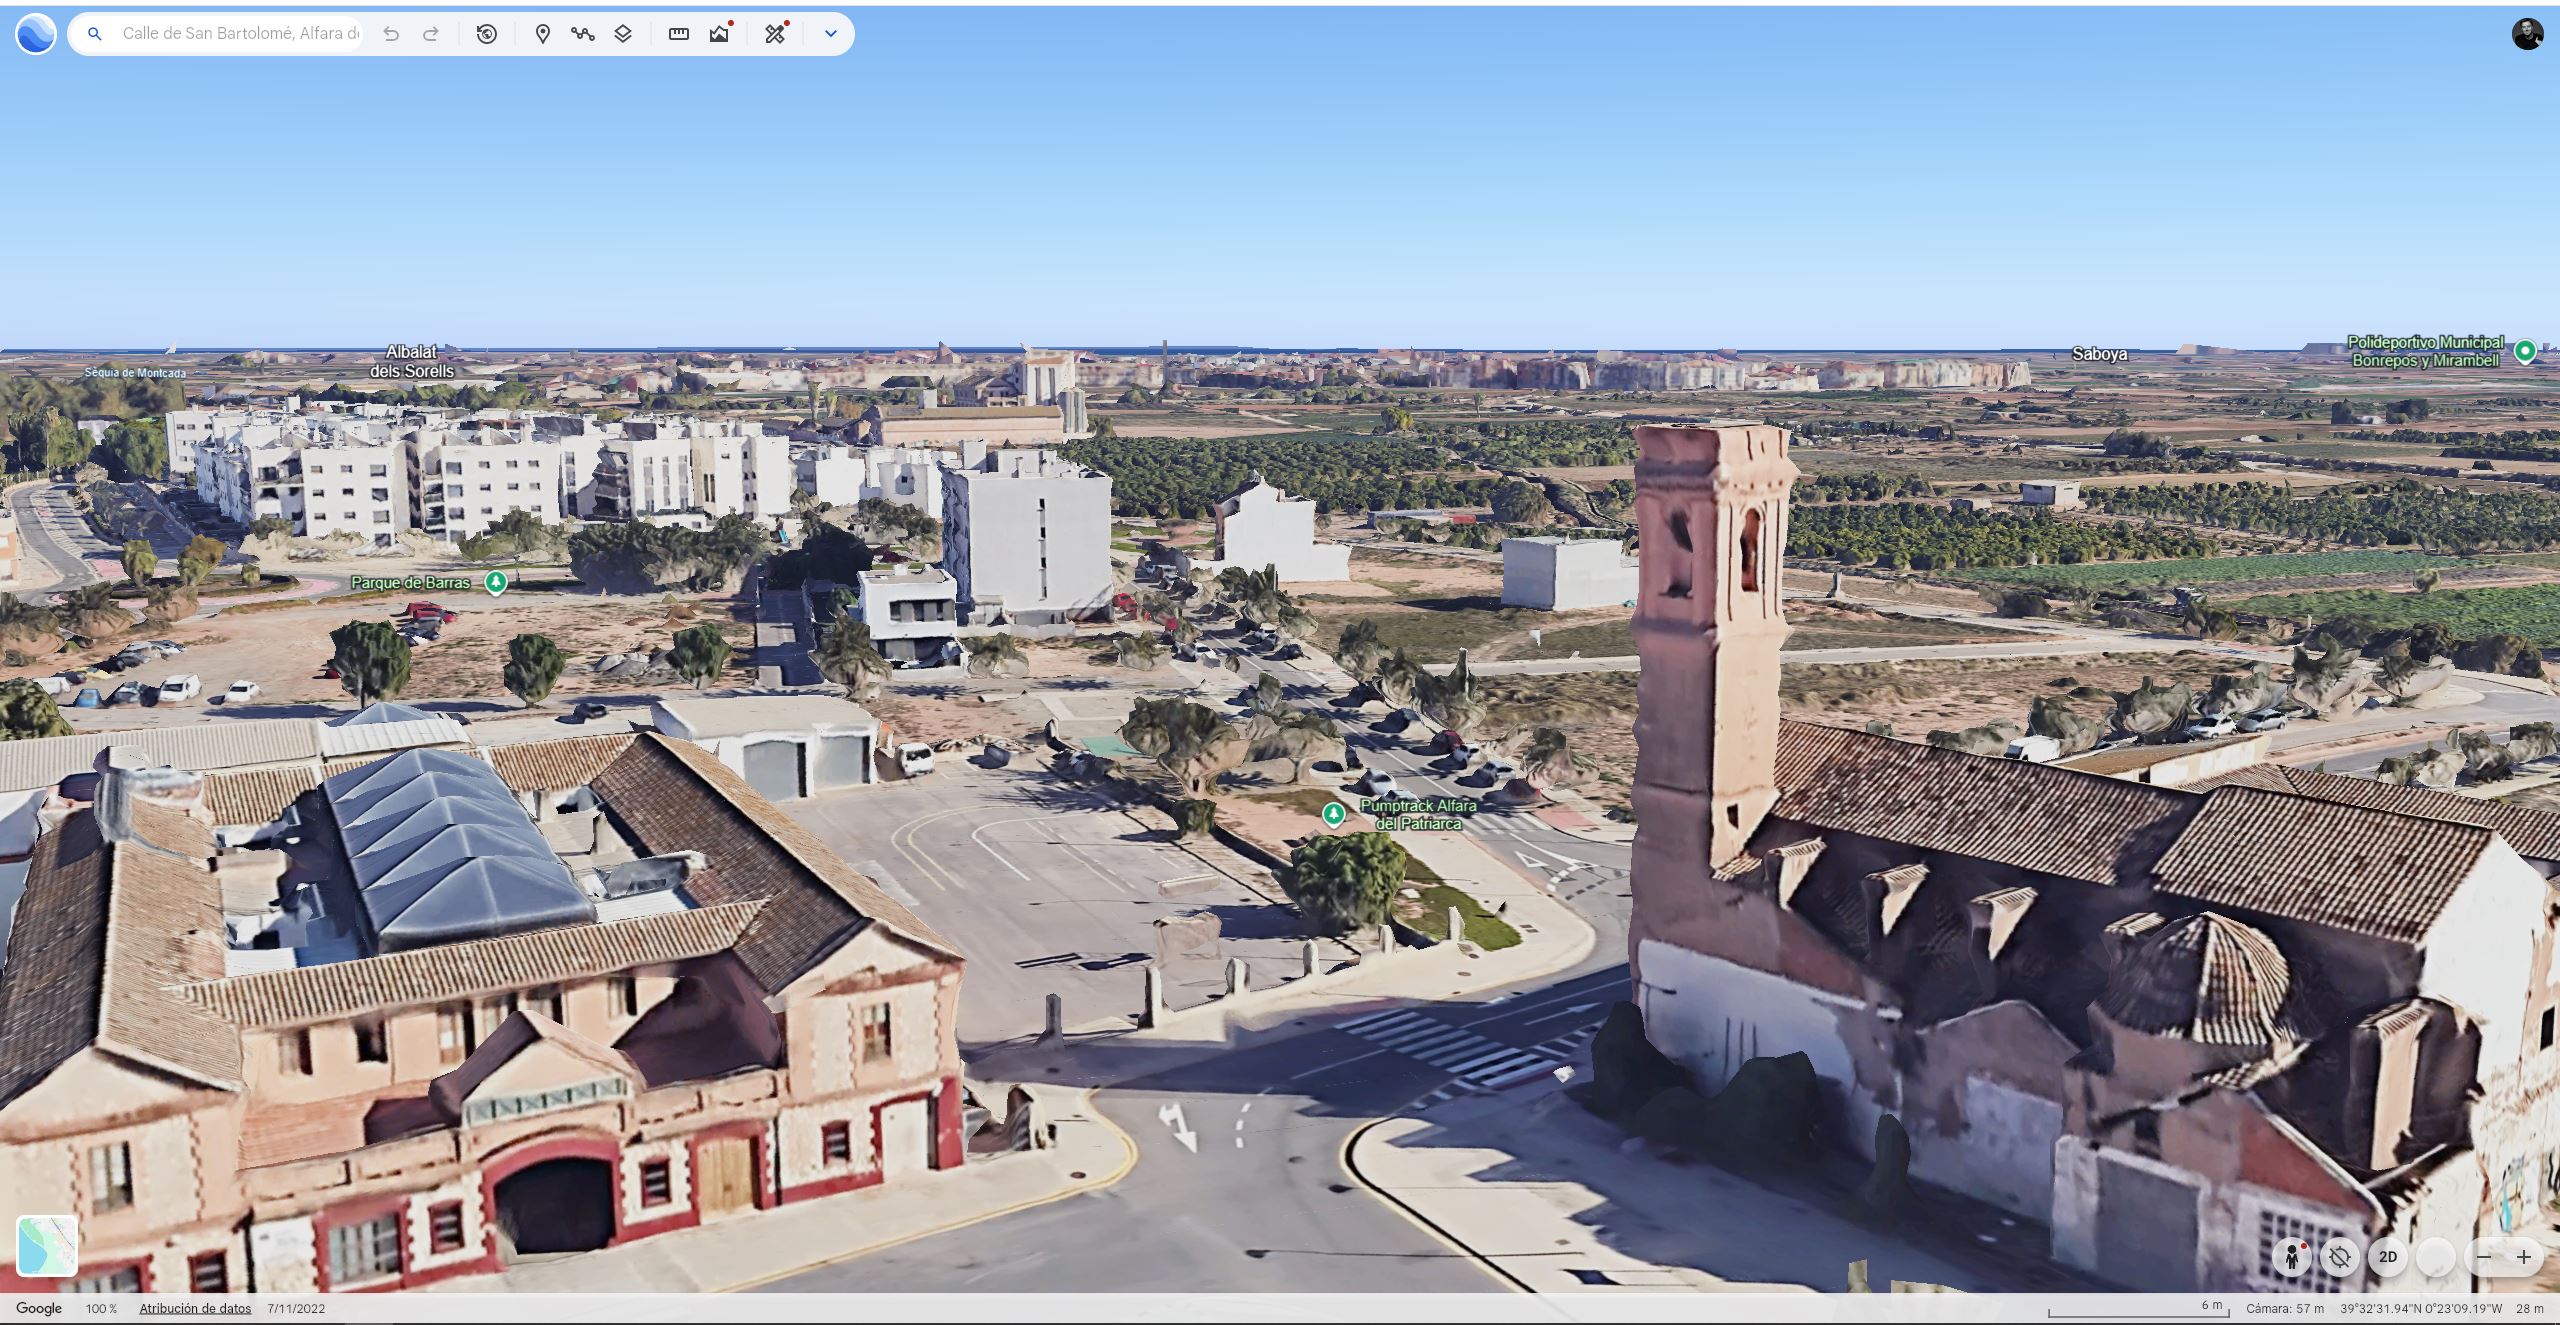Screen dimensions: 2560x1325
Task: Toggle the Street View pegman button
Action: [2291, 1257]
